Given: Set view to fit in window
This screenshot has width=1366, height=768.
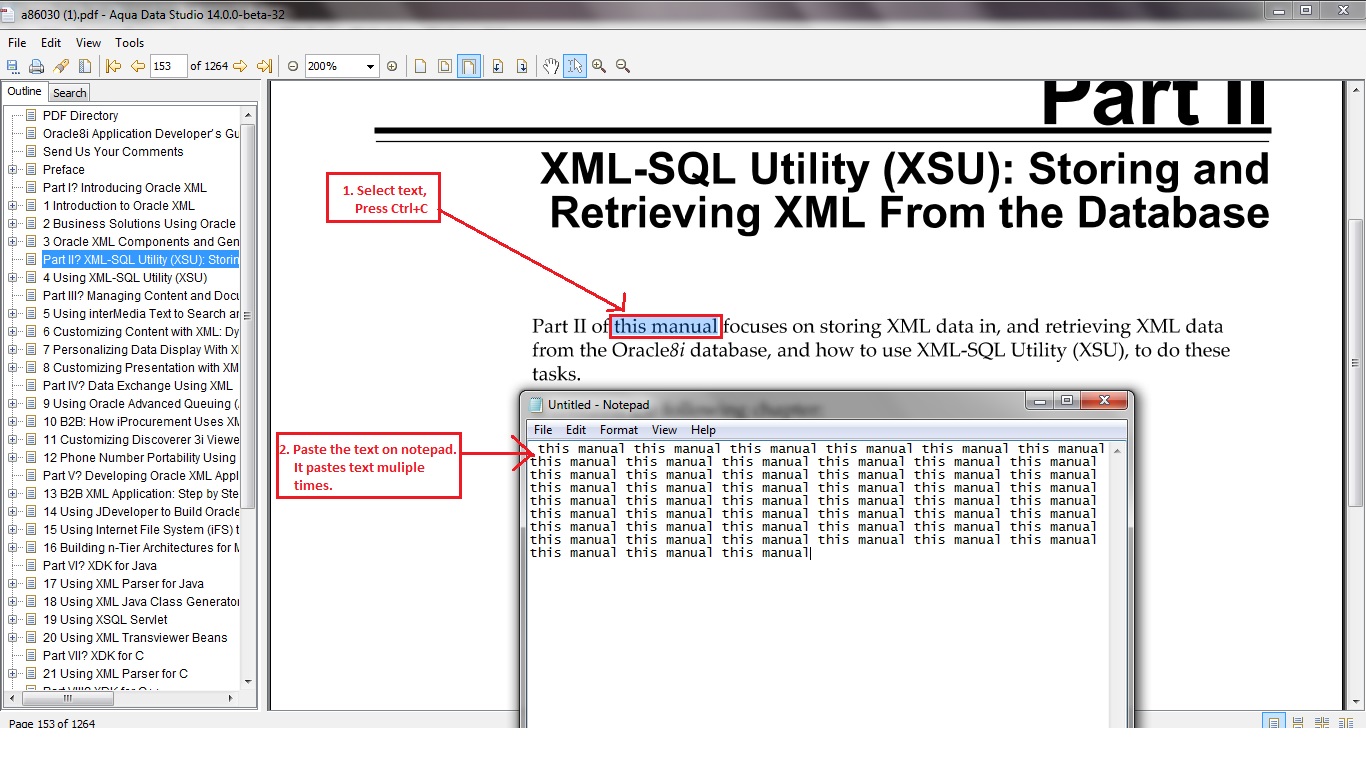Looking at the screenshot, I should (x=445, y=66).
